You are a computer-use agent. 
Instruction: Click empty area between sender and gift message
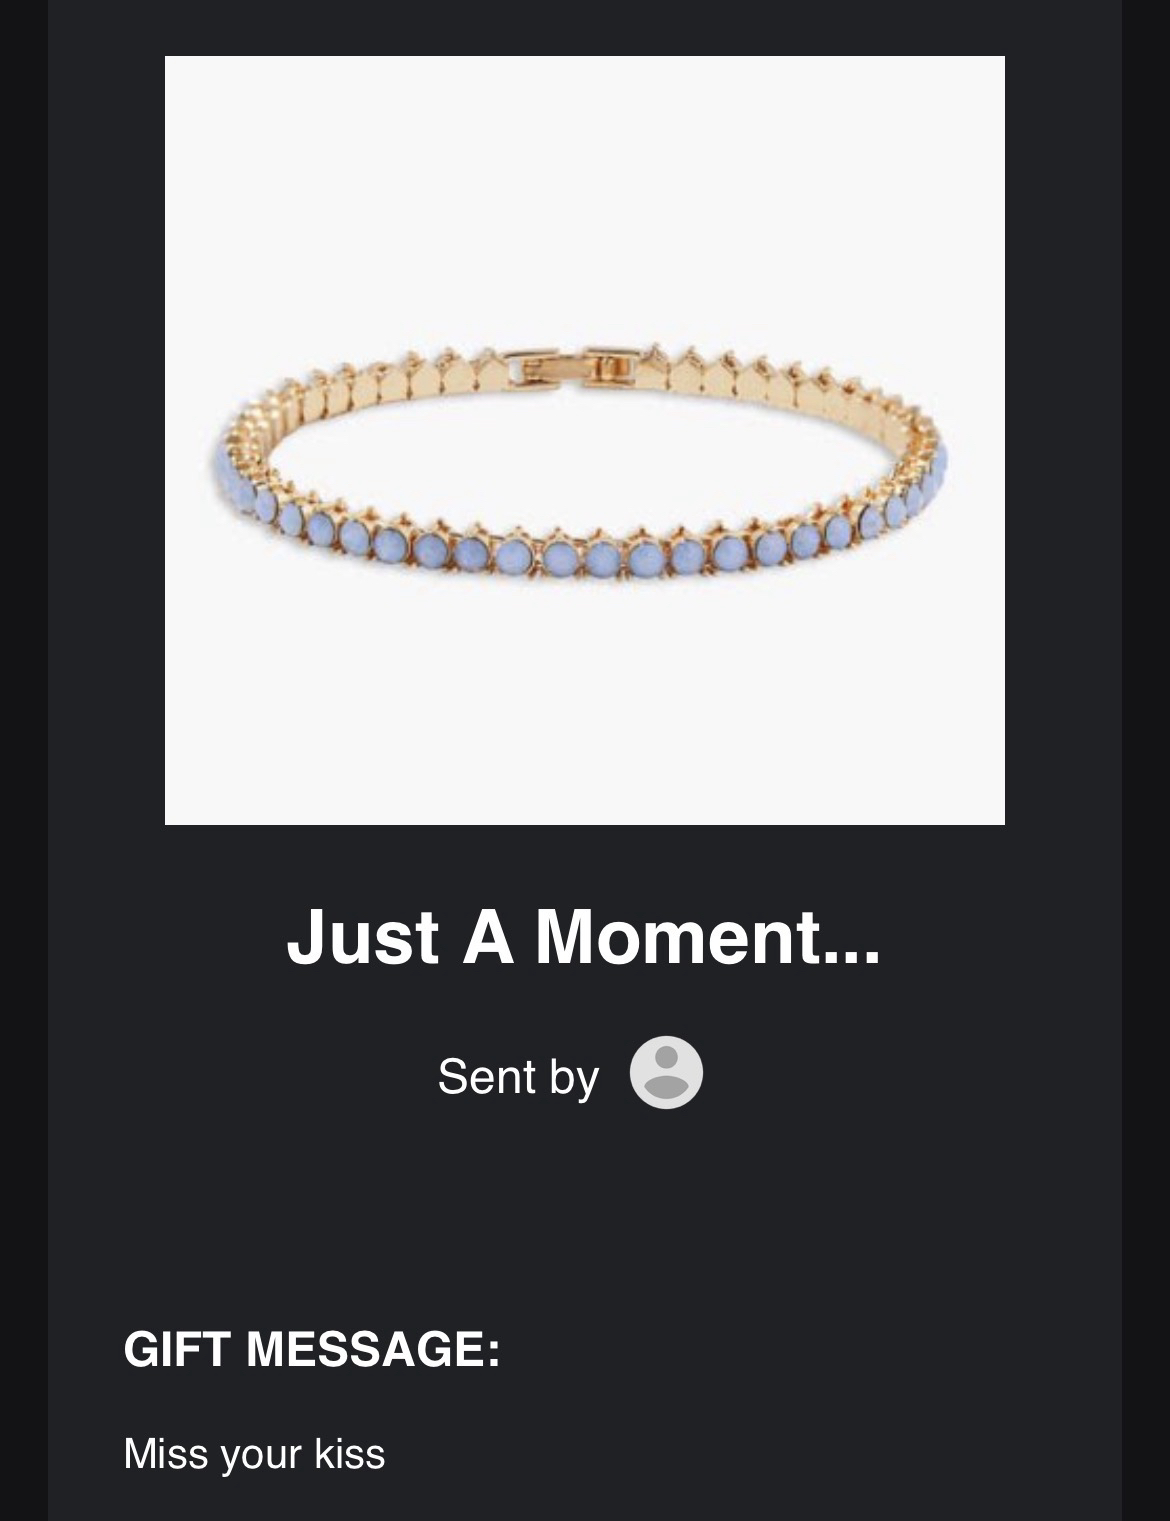(585, 1215)
